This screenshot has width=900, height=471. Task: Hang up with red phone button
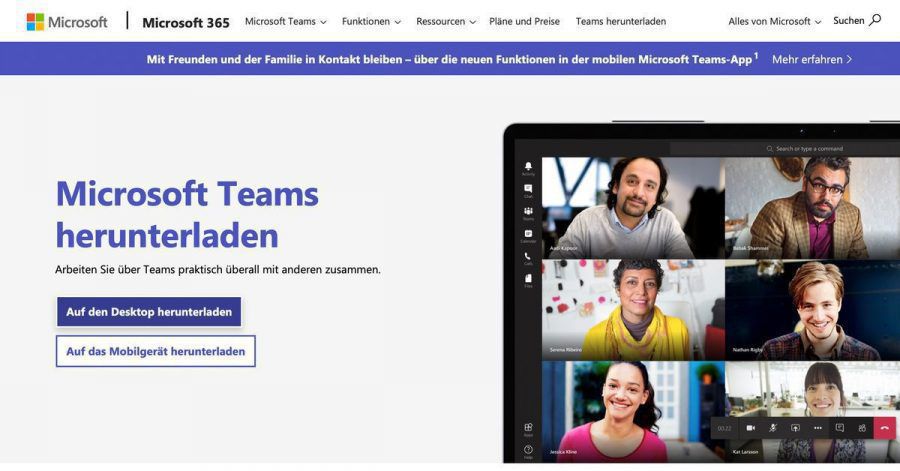pyautogui.click(x=885, y=428)
